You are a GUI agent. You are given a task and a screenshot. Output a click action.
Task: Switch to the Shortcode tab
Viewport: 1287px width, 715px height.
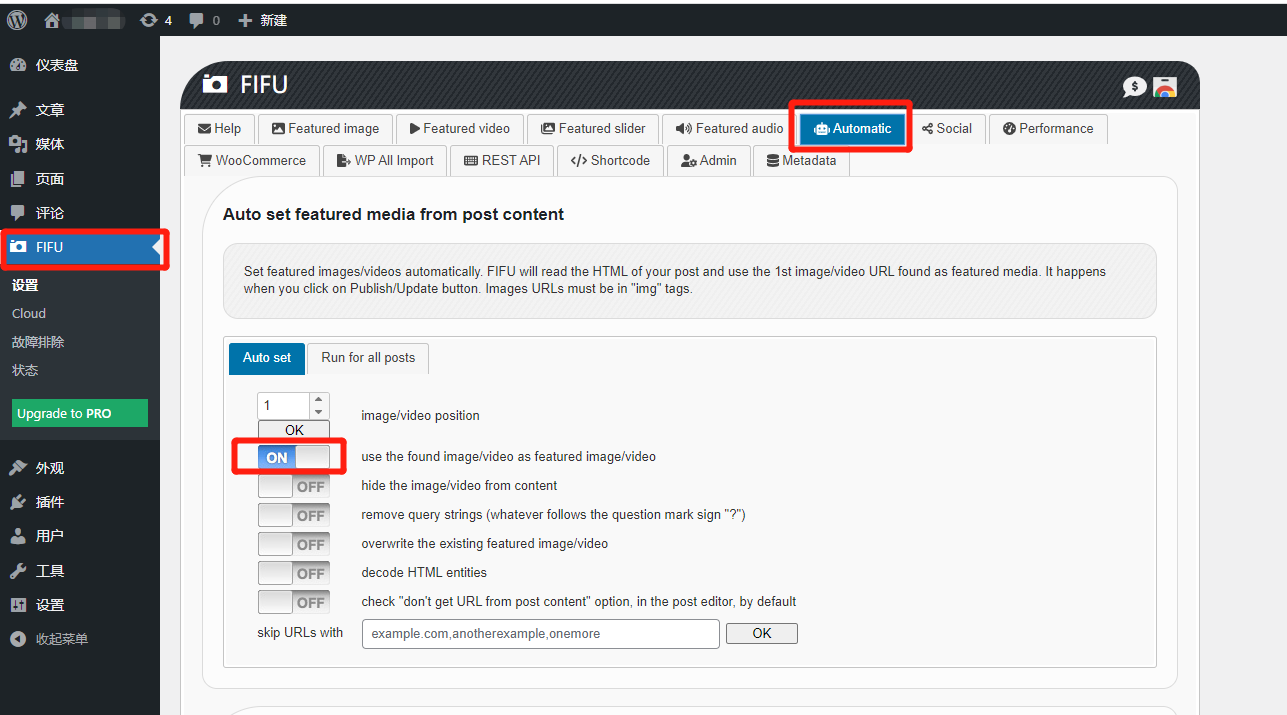[610, 160]
